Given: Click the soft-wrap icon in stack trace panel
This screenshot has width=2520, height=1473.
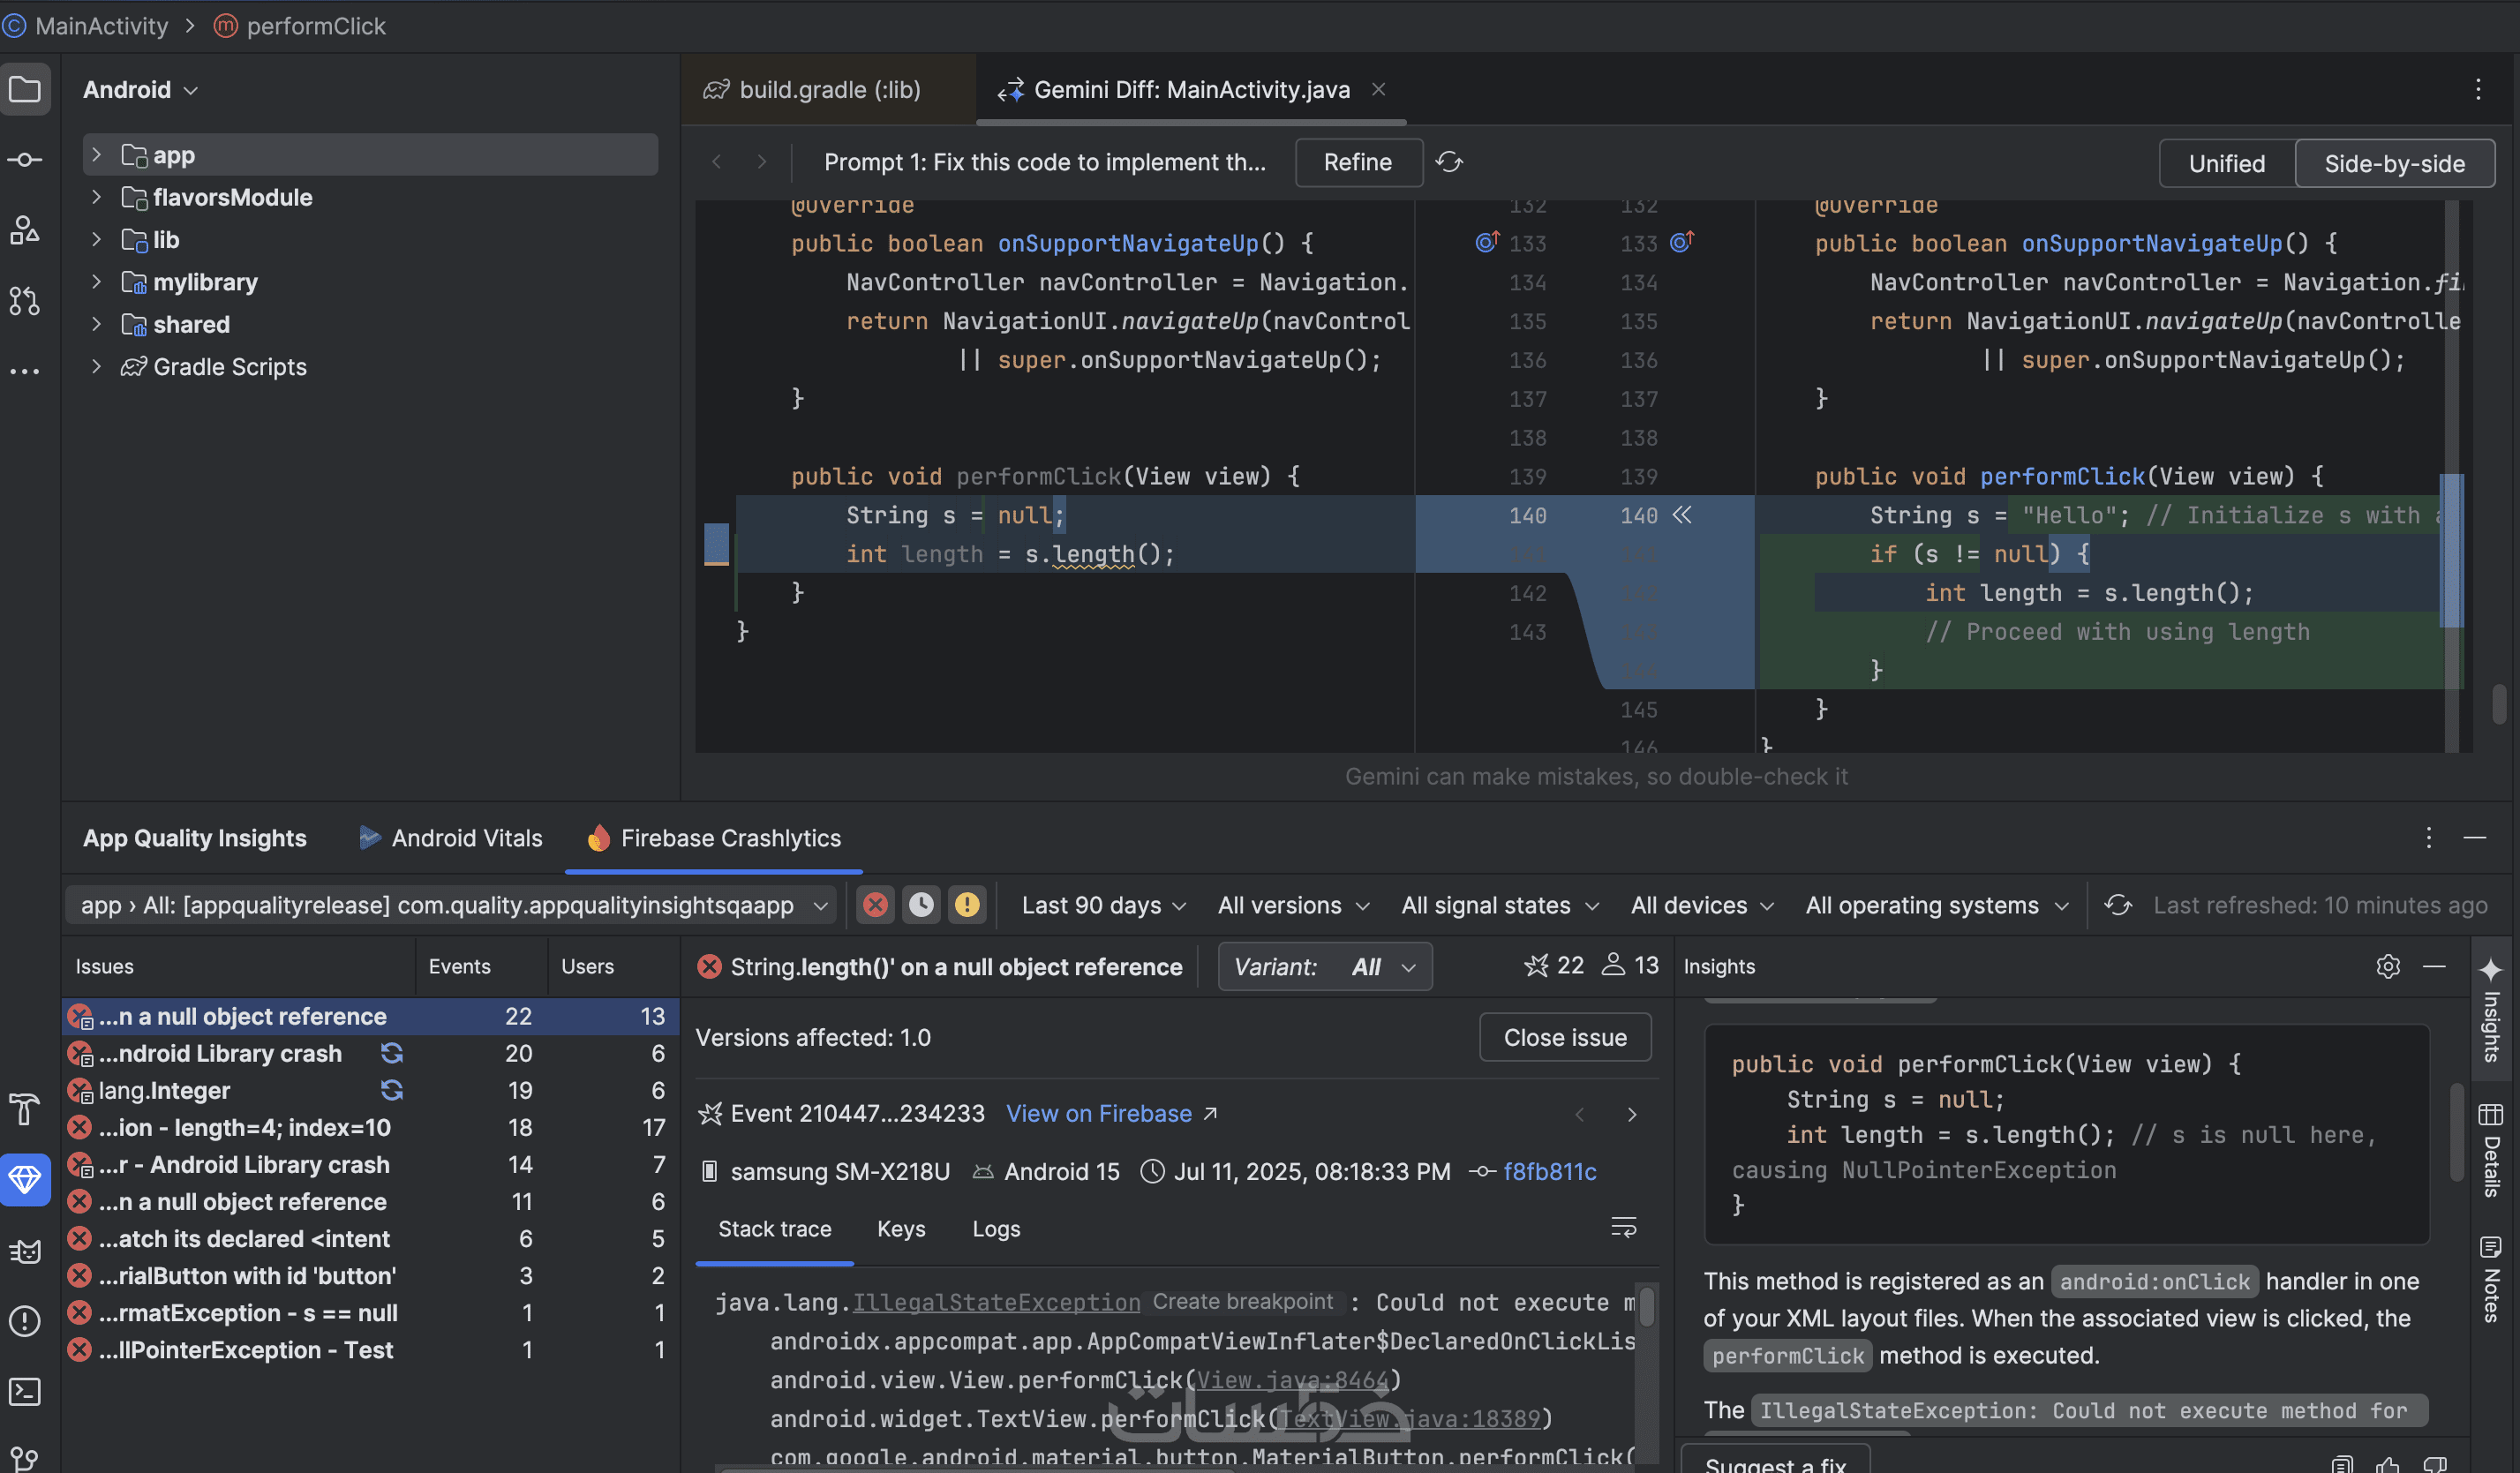Looking at the screenshot, I should pyautogui.click(x=1623, y=1227).
